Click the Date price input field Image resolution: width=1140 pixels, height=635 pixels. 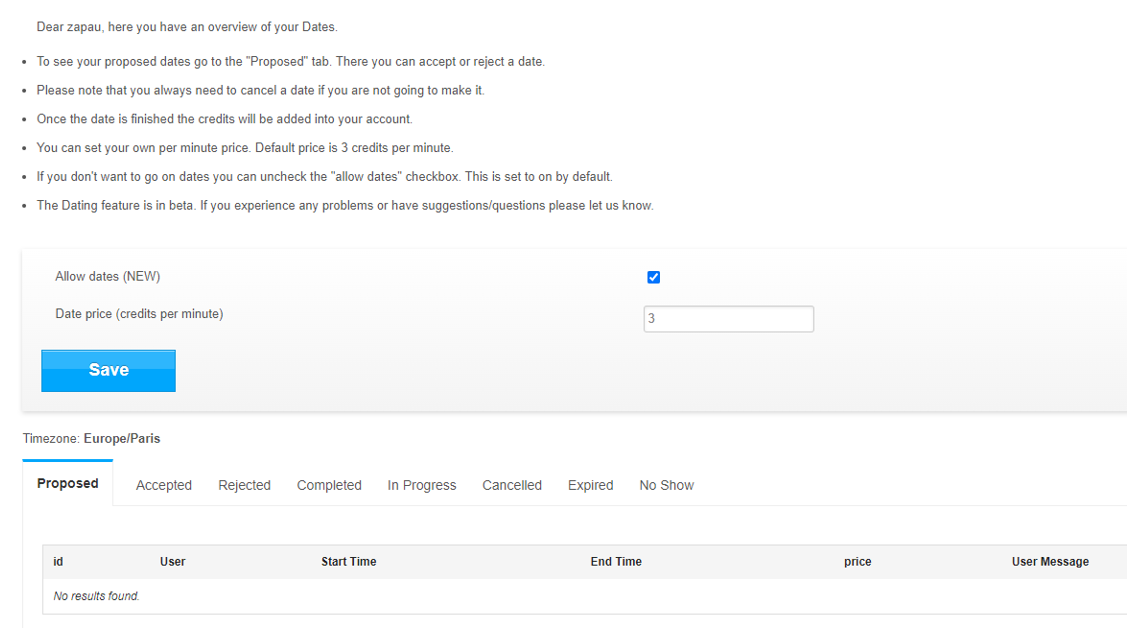tap(728, 319)
